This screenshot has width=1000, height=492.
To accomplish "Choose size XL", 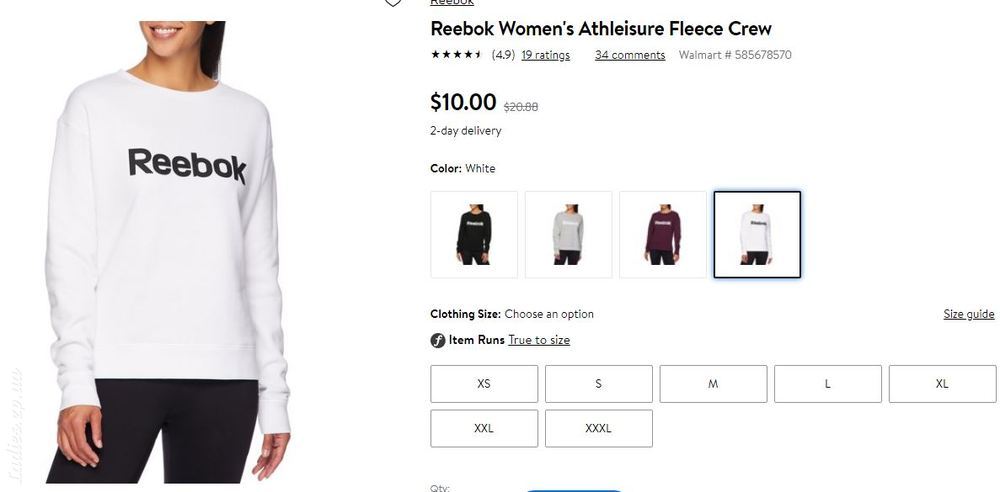I will coord(943,384).
